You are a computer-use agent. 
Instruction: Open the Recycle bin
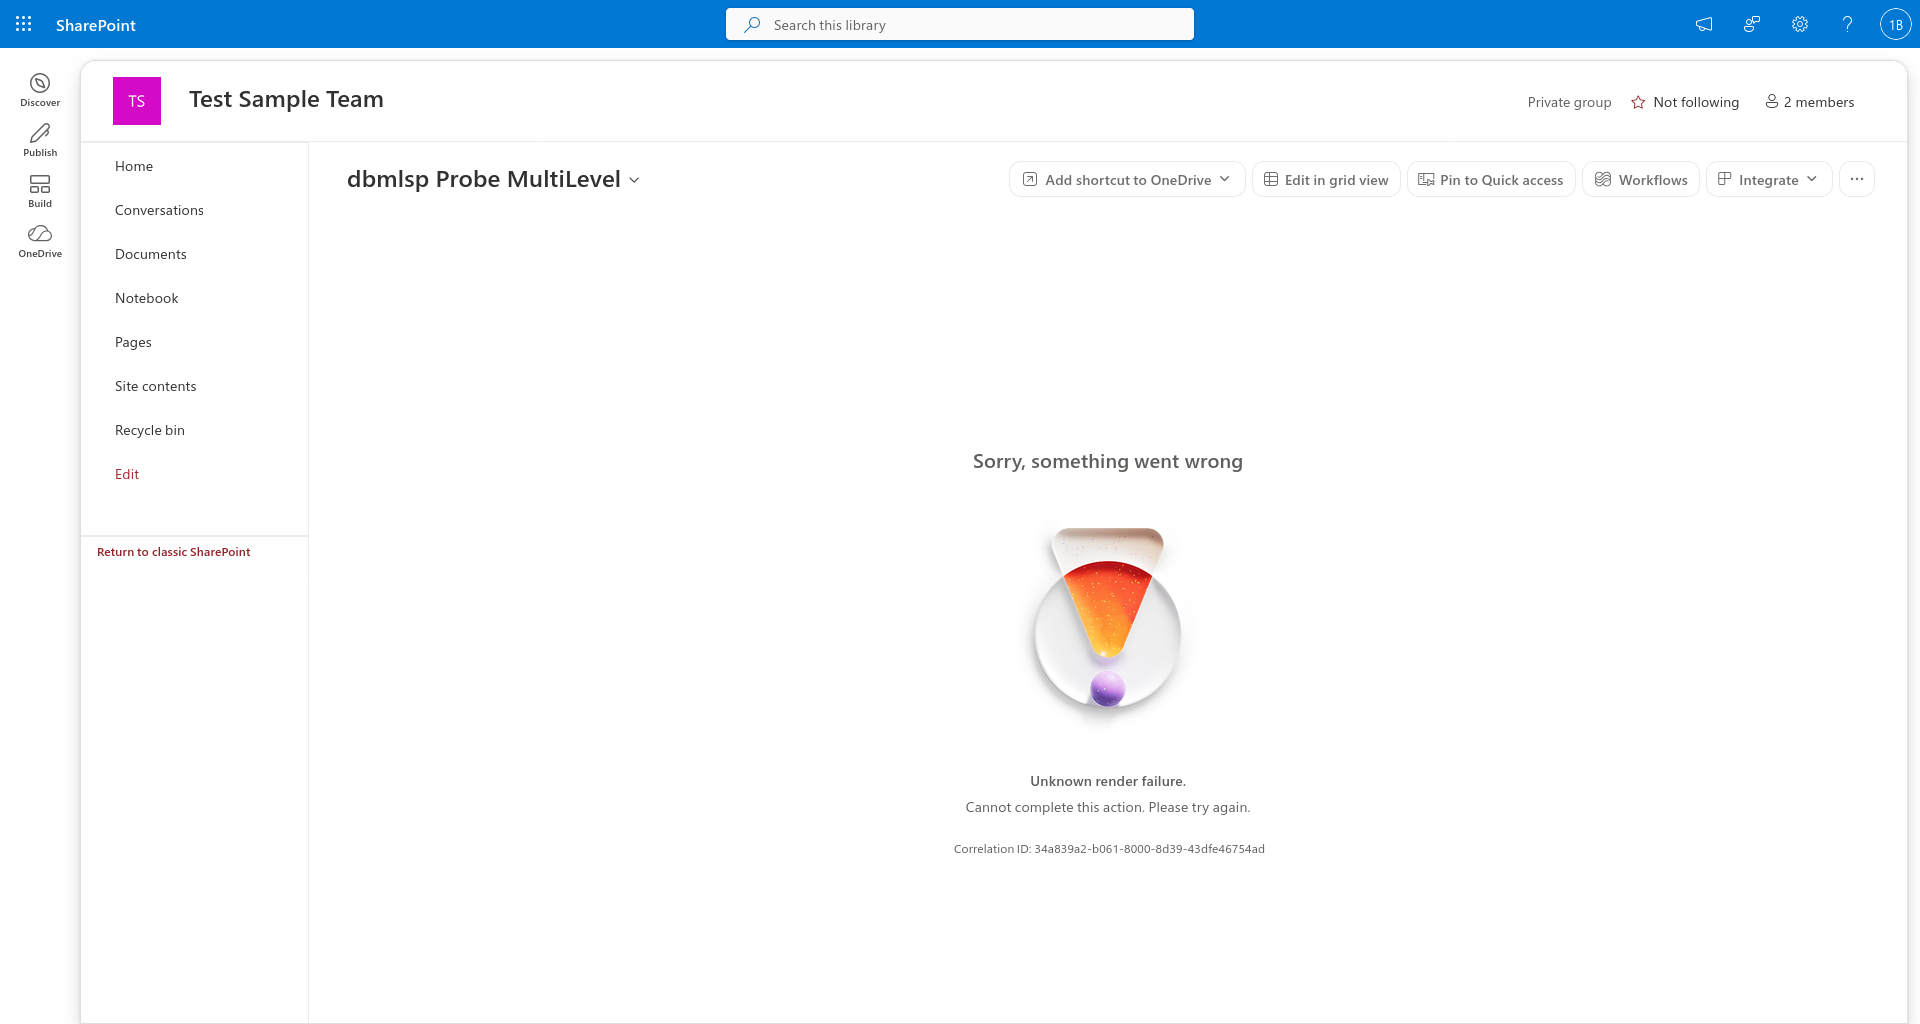[150, 430]
